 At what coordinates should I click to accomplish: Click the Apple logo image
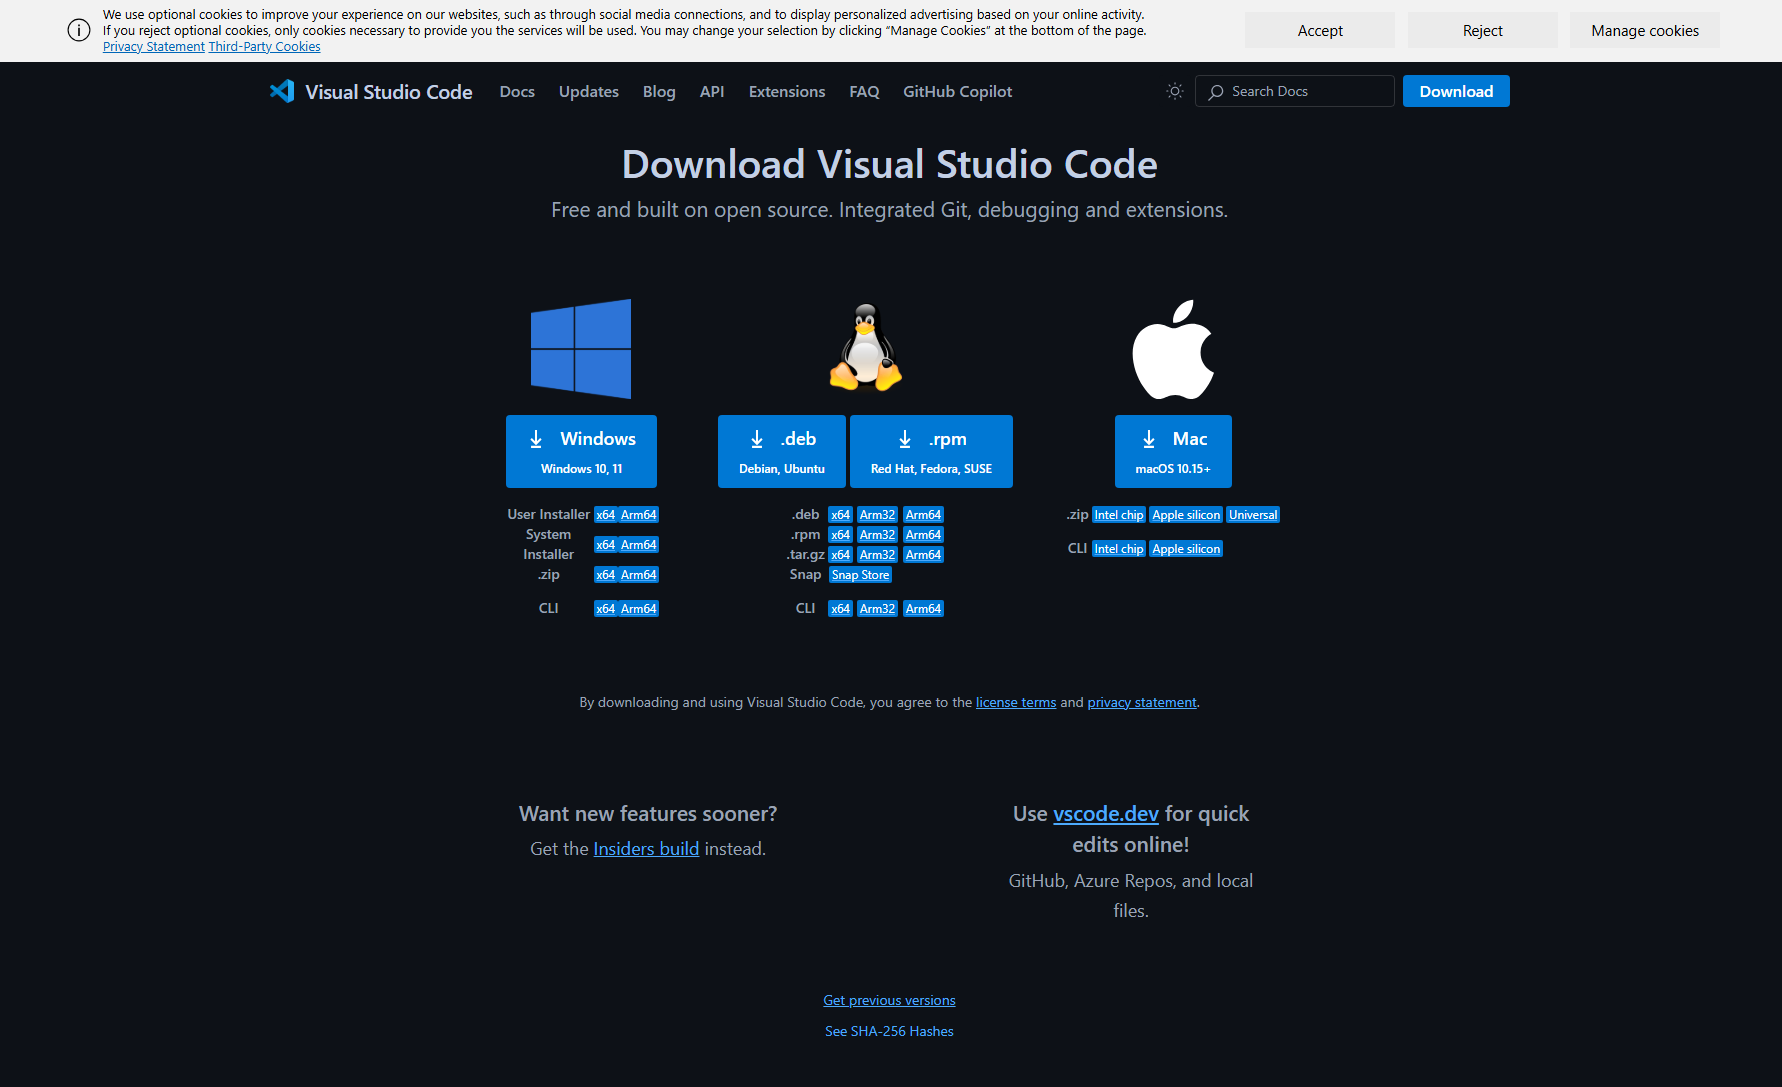pyautogui.click(x=1173, y=349)
